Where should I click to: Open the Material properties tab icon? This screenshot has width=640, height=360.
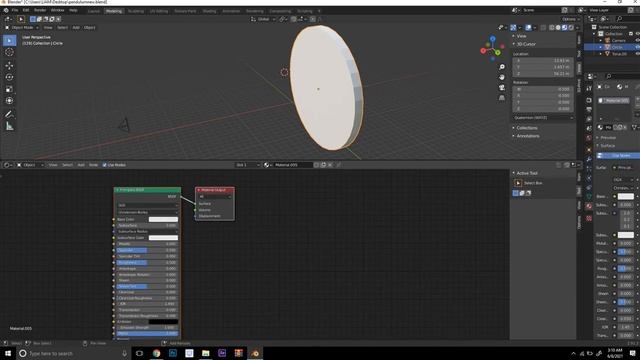[x=589, y=206]
